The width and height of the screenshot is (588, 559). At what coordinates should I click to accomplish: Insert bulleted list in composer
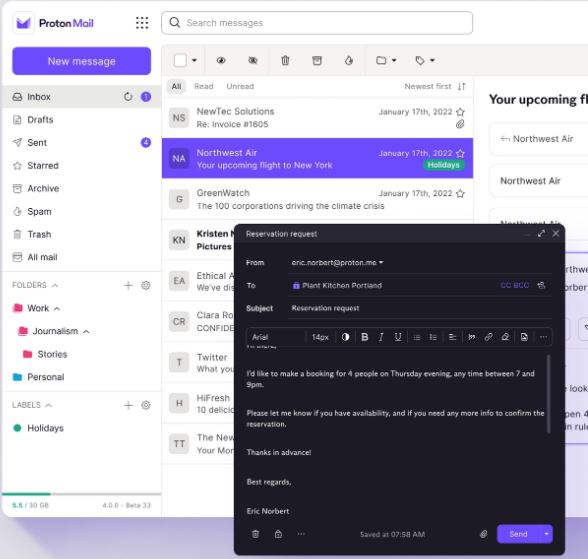(417, 337)
